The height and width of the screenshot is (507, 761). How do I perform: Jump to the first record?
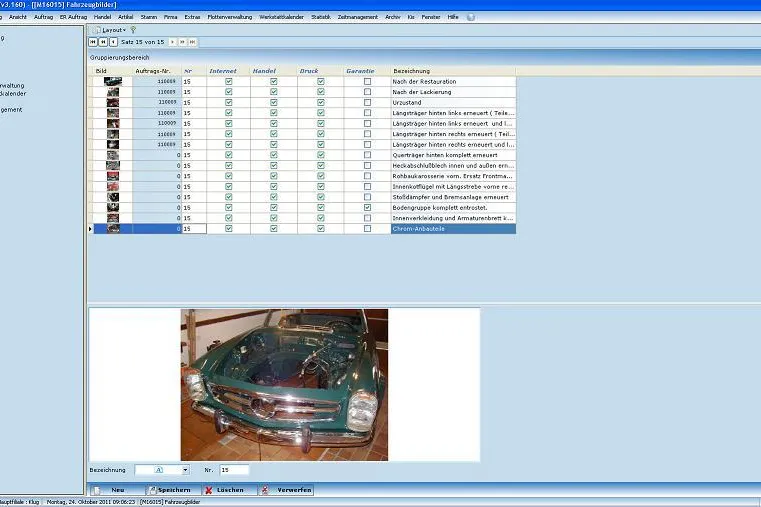pyautogui.click(x=93, y=42)
